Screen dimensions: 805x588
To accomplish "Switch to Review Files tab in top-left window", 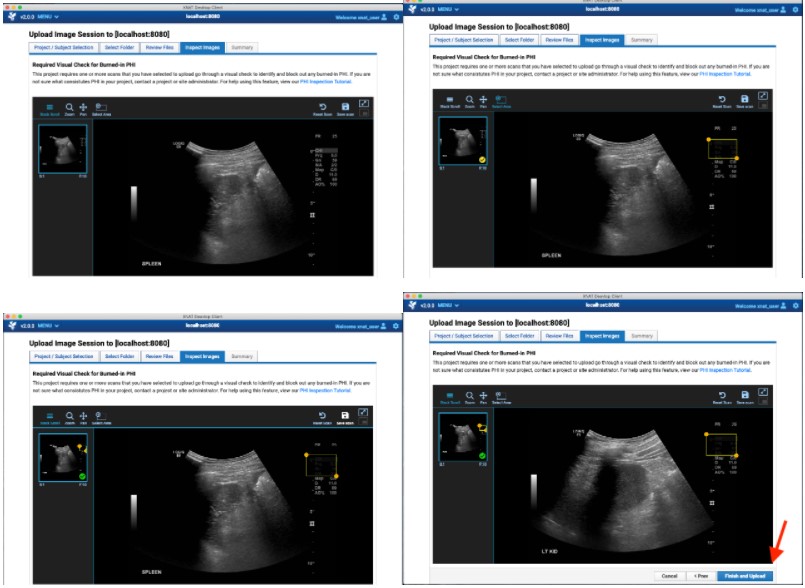I will click(160, 47).
